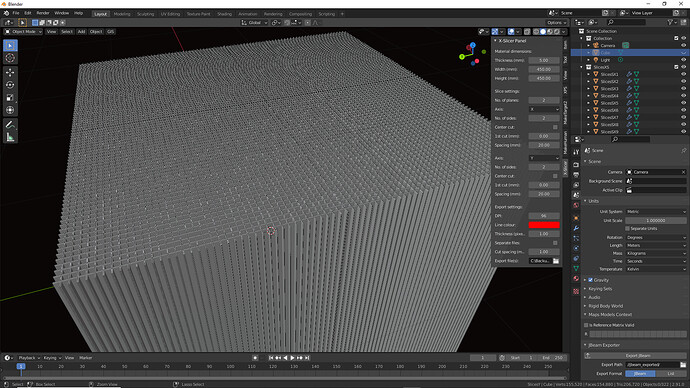This screenshot has height=388, width=690.
Task: Choose the Annotate tool
Action: (10, 124)
